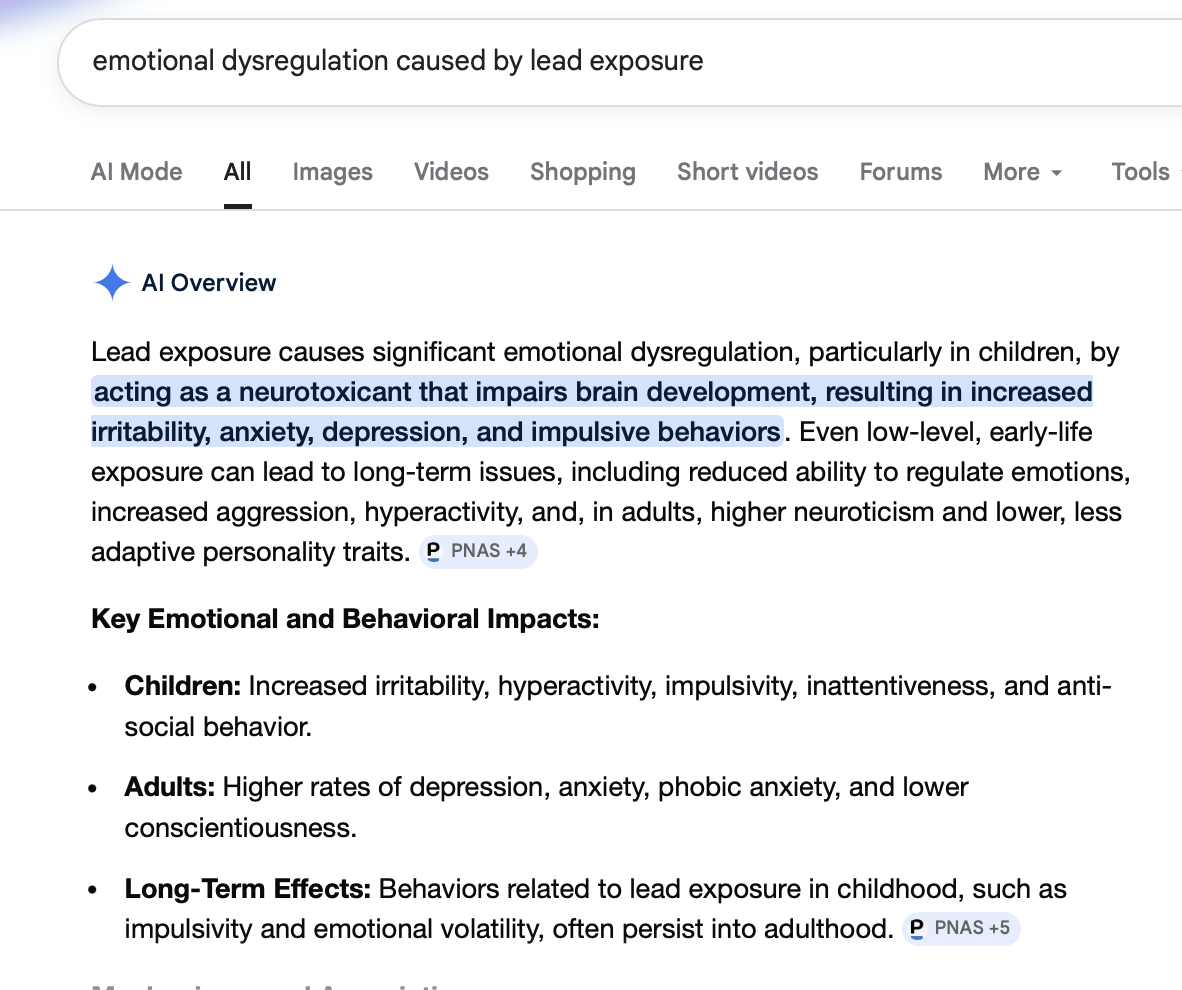Click the AI Overview sparkle icon
The image size is (1182, 990).
tap(112, 283)
